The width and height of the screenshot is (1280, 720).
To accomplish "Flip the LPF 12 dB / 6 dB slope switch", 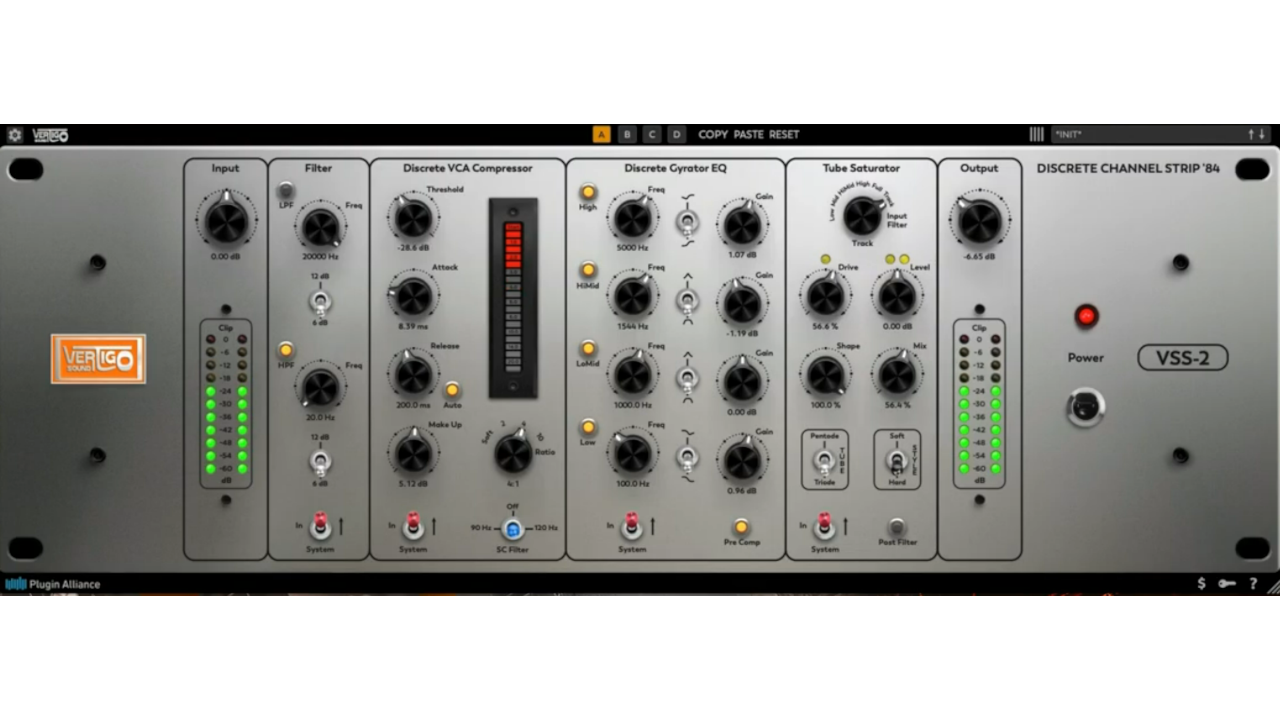I will click(x=320, y=300).
